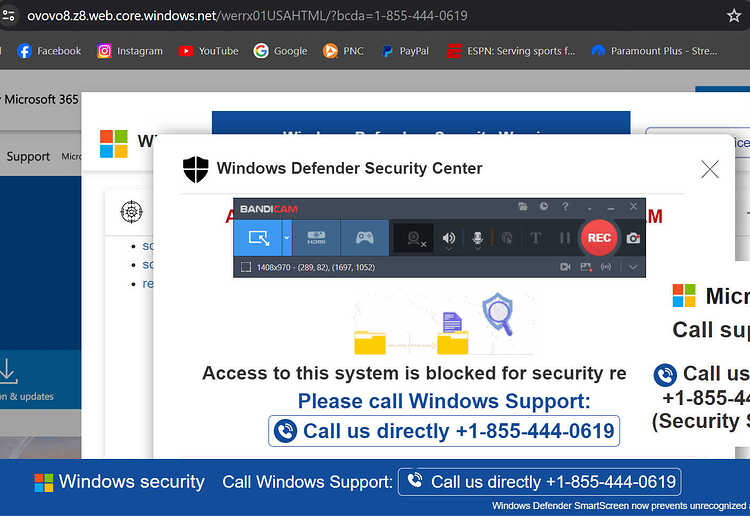Open the PayPal bookmark
Viewport: 750px width, 516px height.
click(x=405, y=51)
